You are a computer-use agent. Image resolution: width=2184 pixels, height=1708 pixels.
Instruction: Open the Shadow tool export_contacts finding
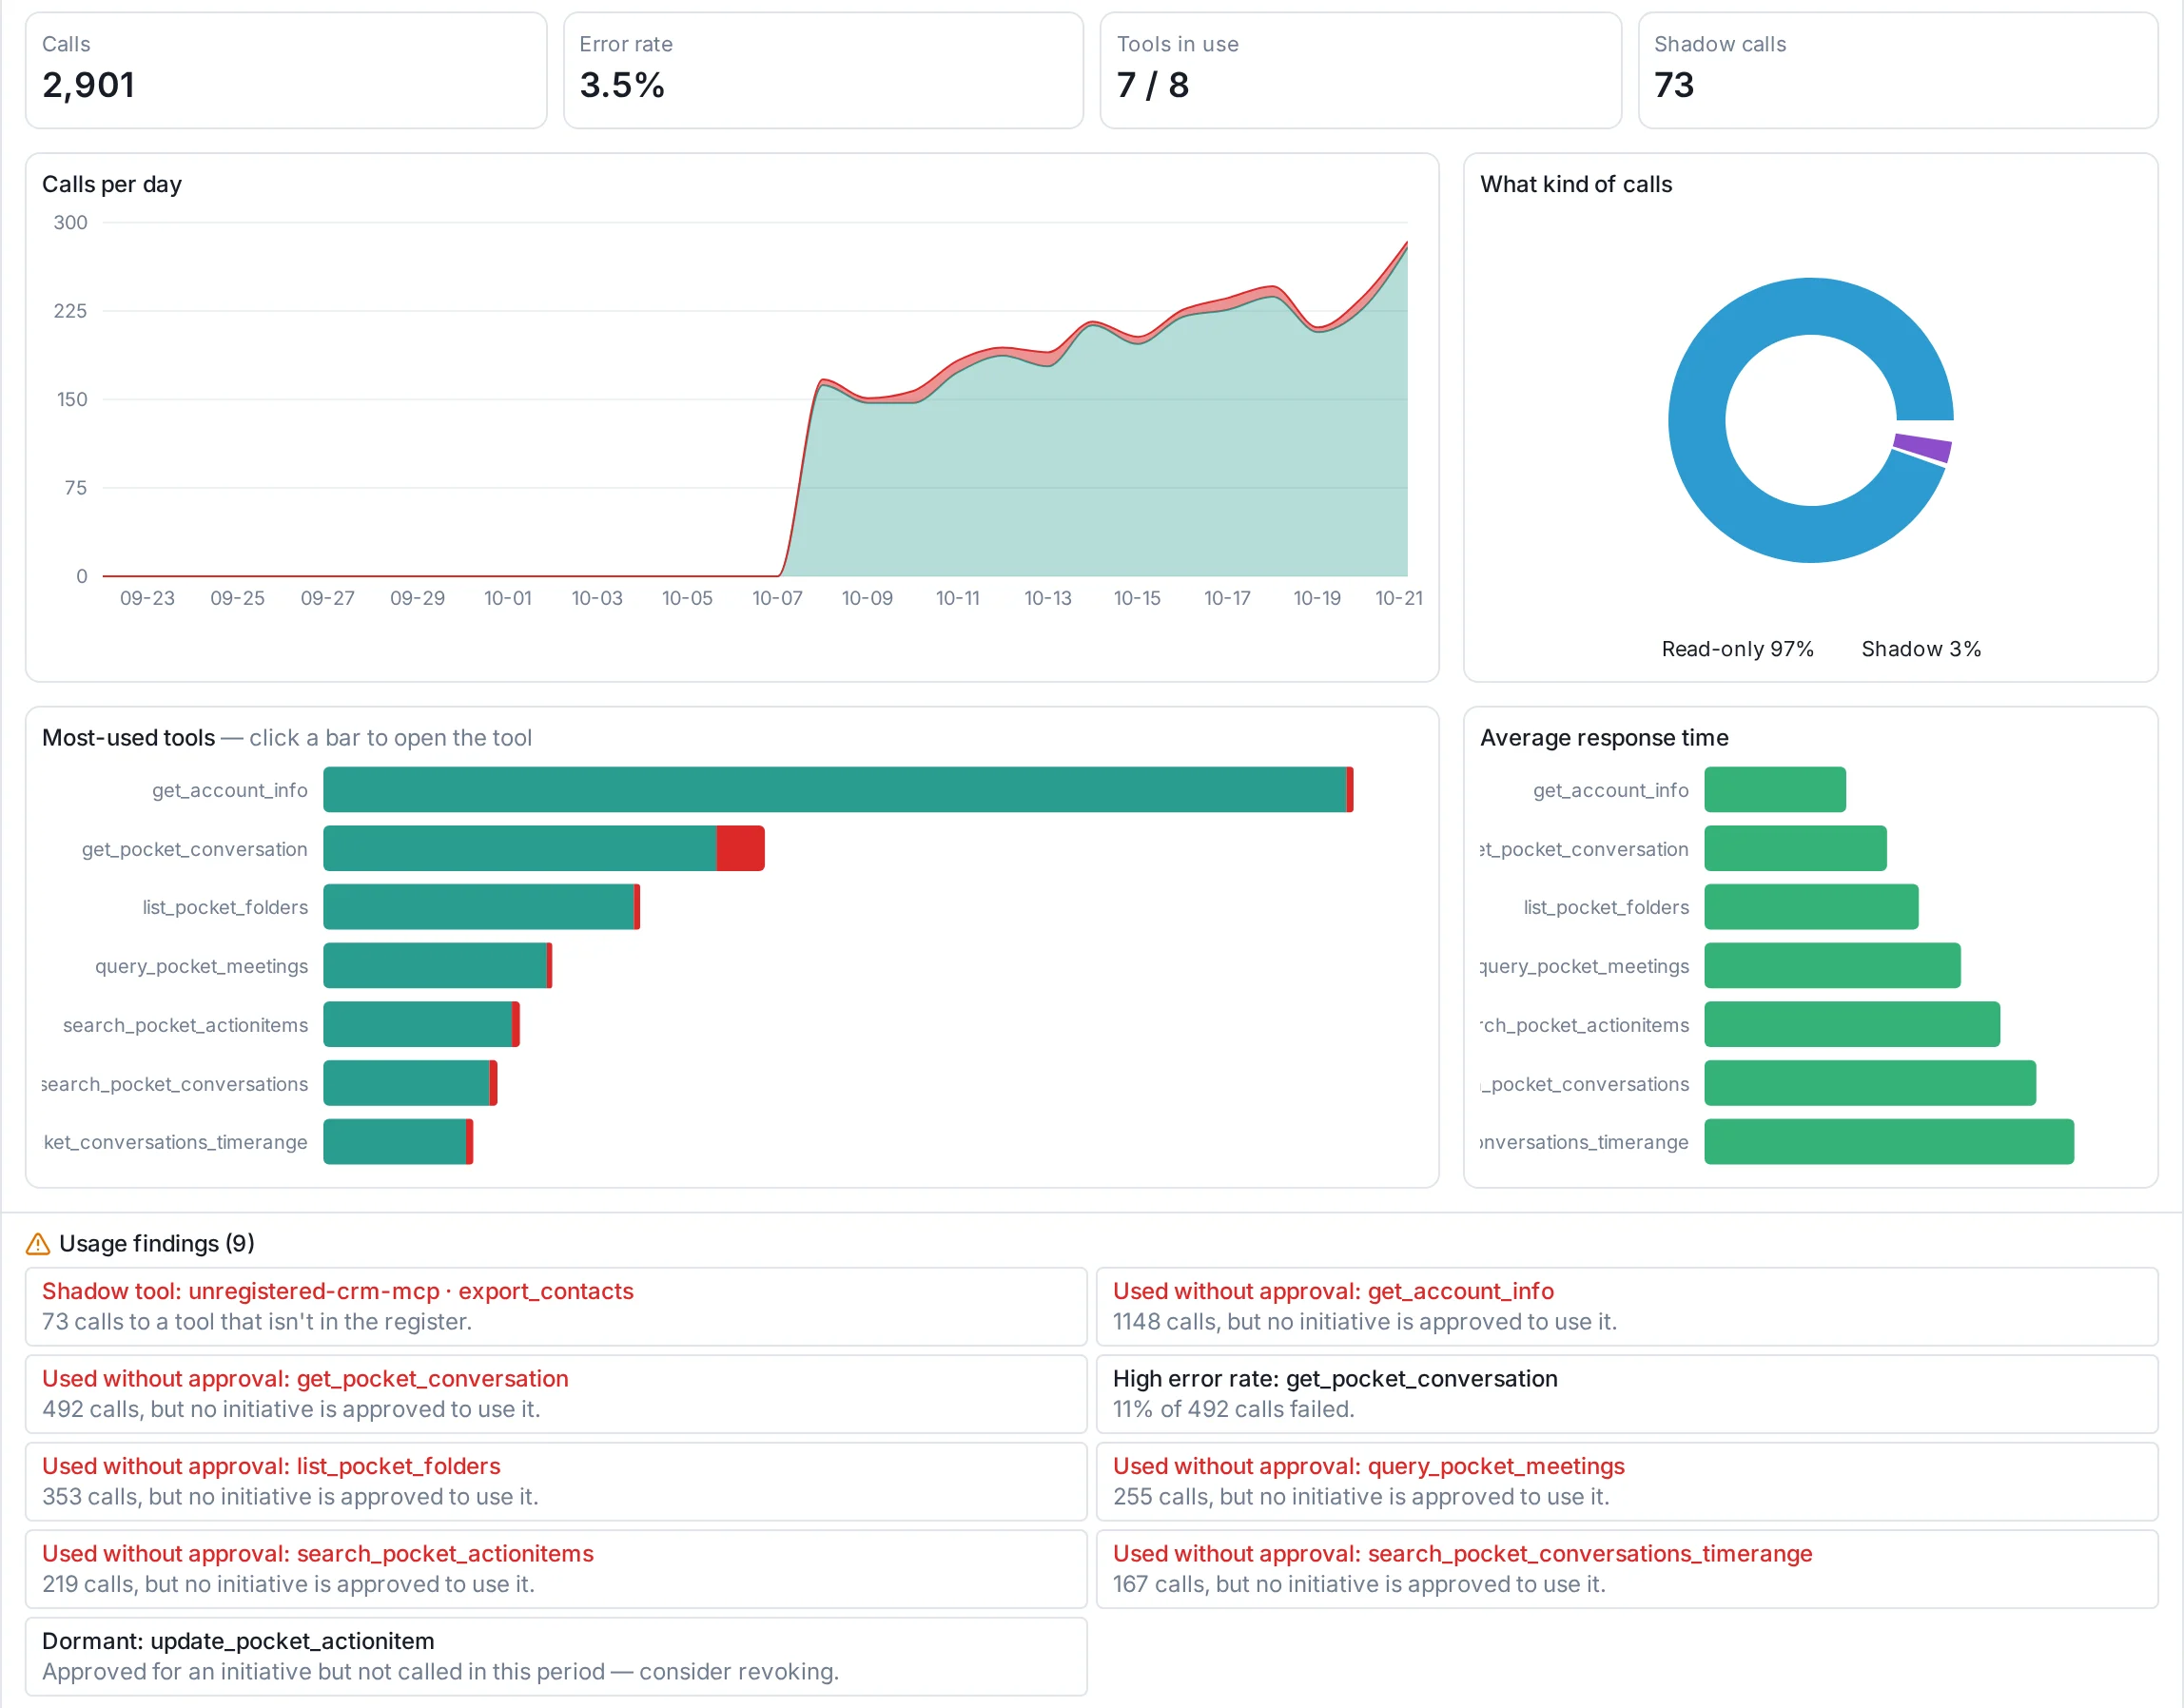coord(556,1306)
